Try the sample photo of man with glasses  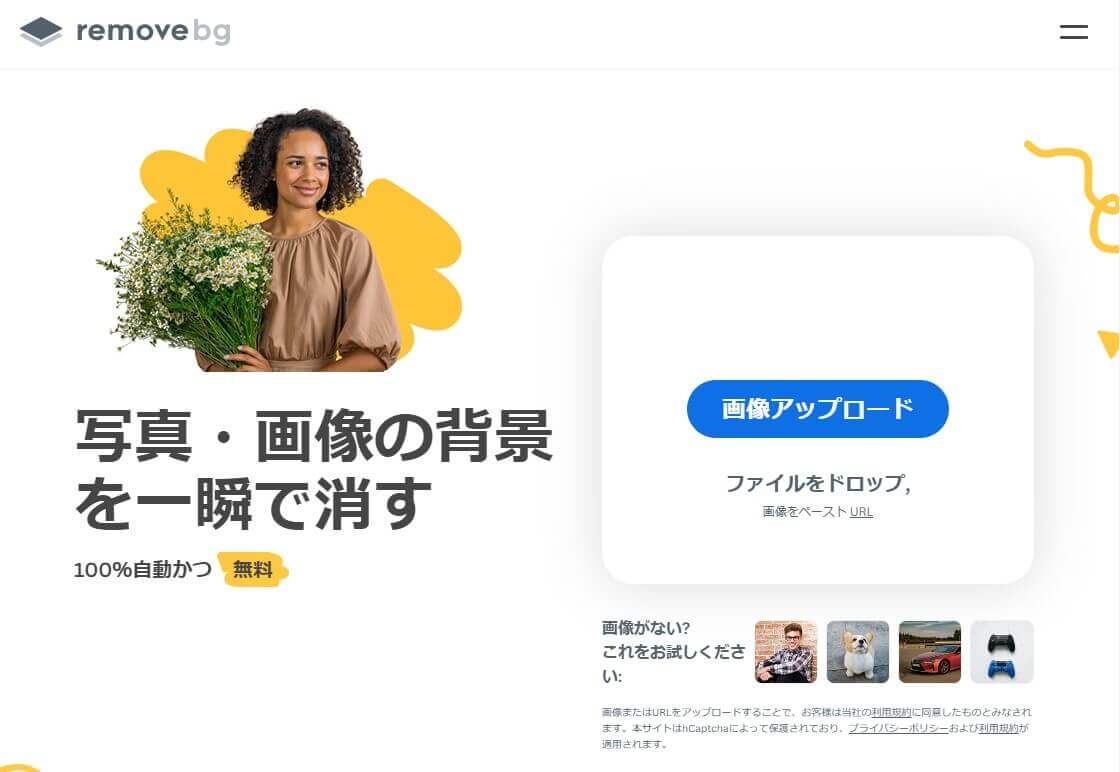(786, 651)
